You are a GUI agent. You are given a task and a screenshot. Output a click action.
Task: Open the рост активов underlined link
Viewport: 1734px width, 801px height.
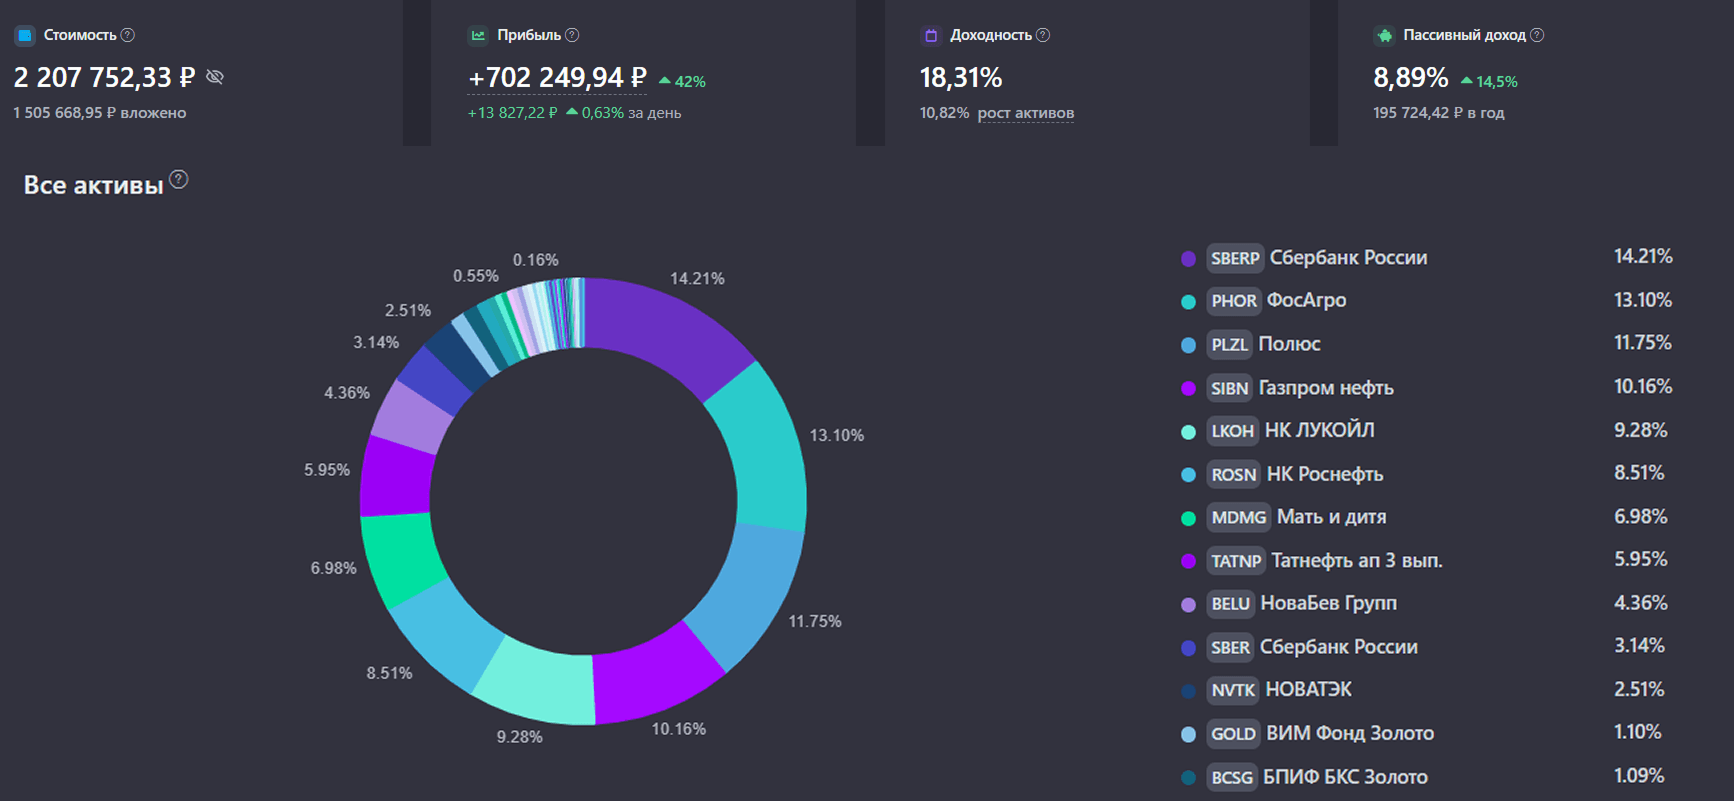(1025, 113)
